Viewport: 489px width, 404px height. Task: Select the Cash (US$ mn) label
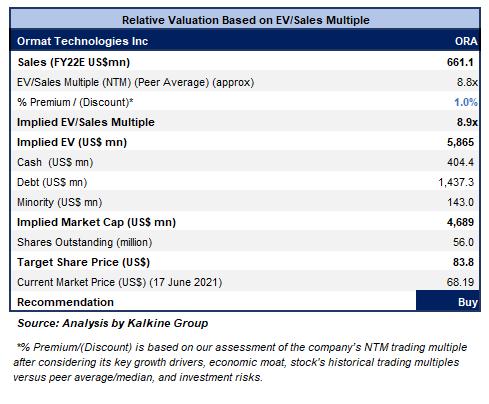coord(55,162)
